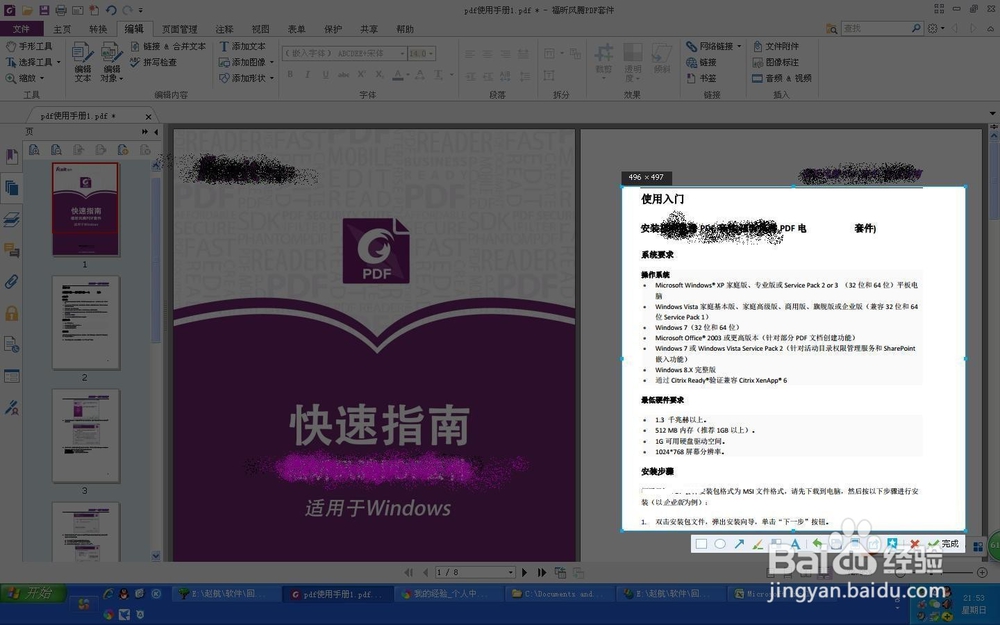1000x625 pixels.
Task: Switch to the 保护 ribbon tab
Action: [333, 29]
